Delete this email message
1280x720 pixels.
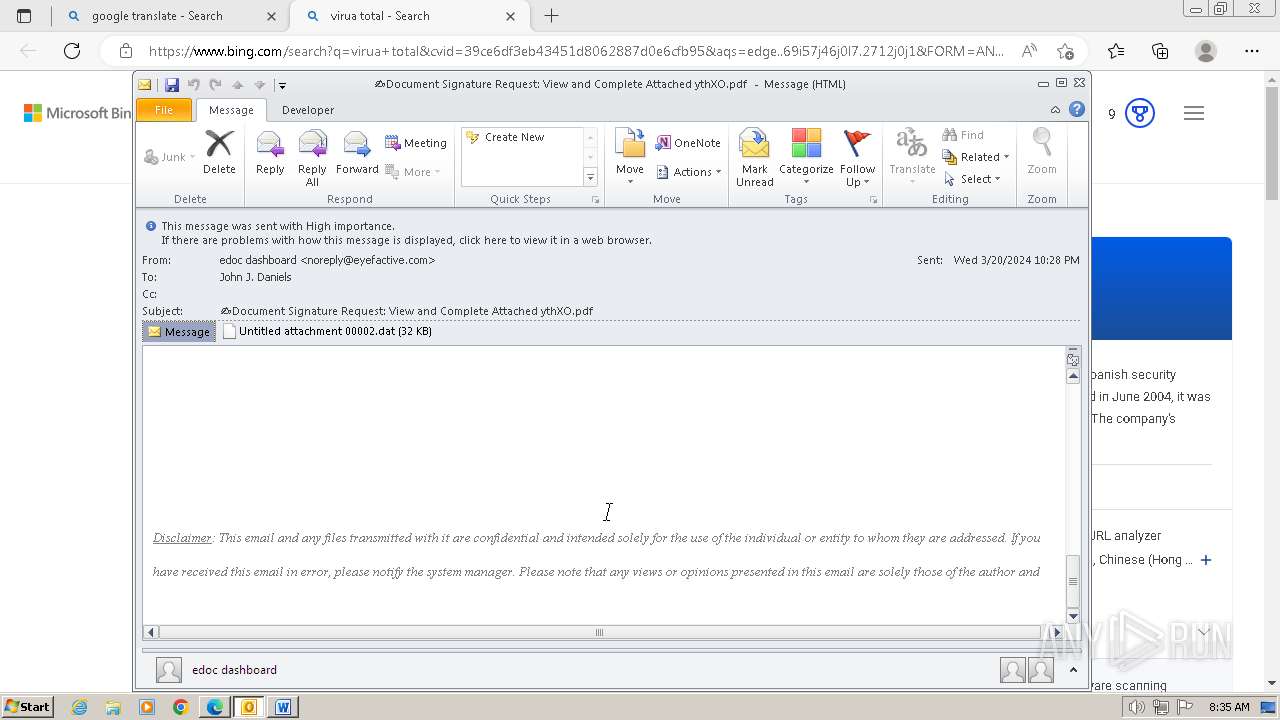pyautogui.click(x=219, y=153)
